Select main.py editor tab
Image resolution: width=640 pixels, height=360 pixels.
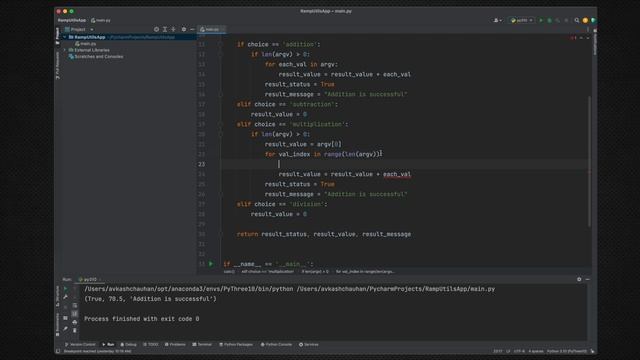212,29
